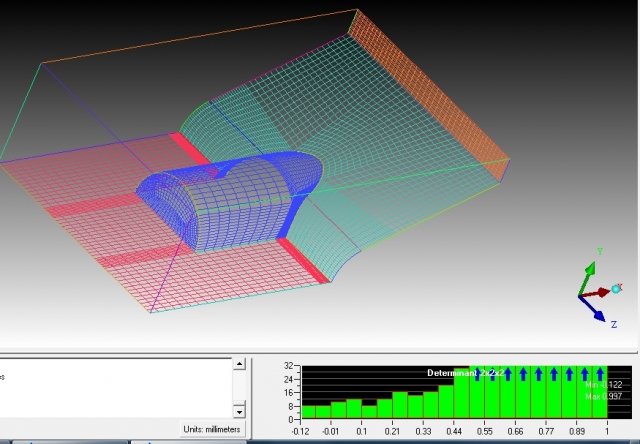Click message log scrollbar down arrow
This screenshot has height=444, width=640.
[x=239, y=411]
